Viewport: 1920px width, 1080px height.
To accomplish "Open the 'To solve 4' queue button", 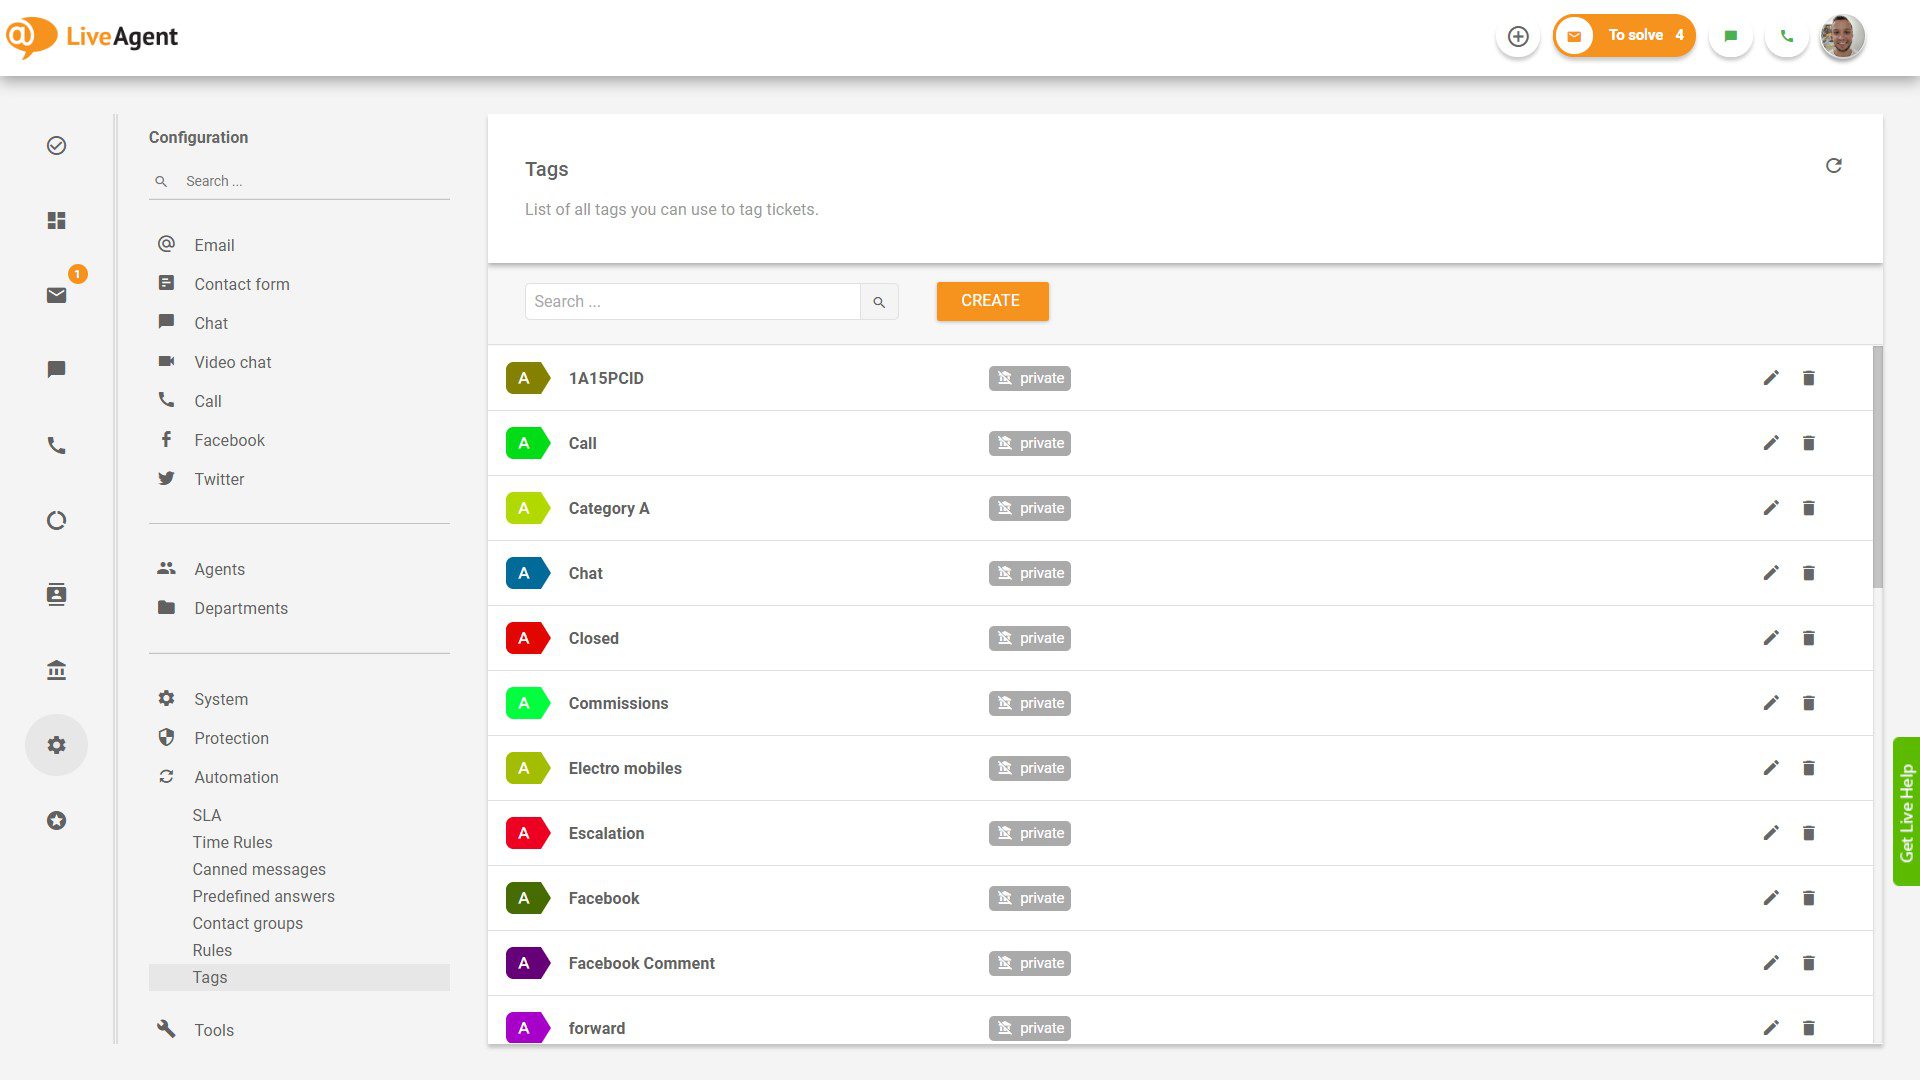I will tap(1623, 35).
